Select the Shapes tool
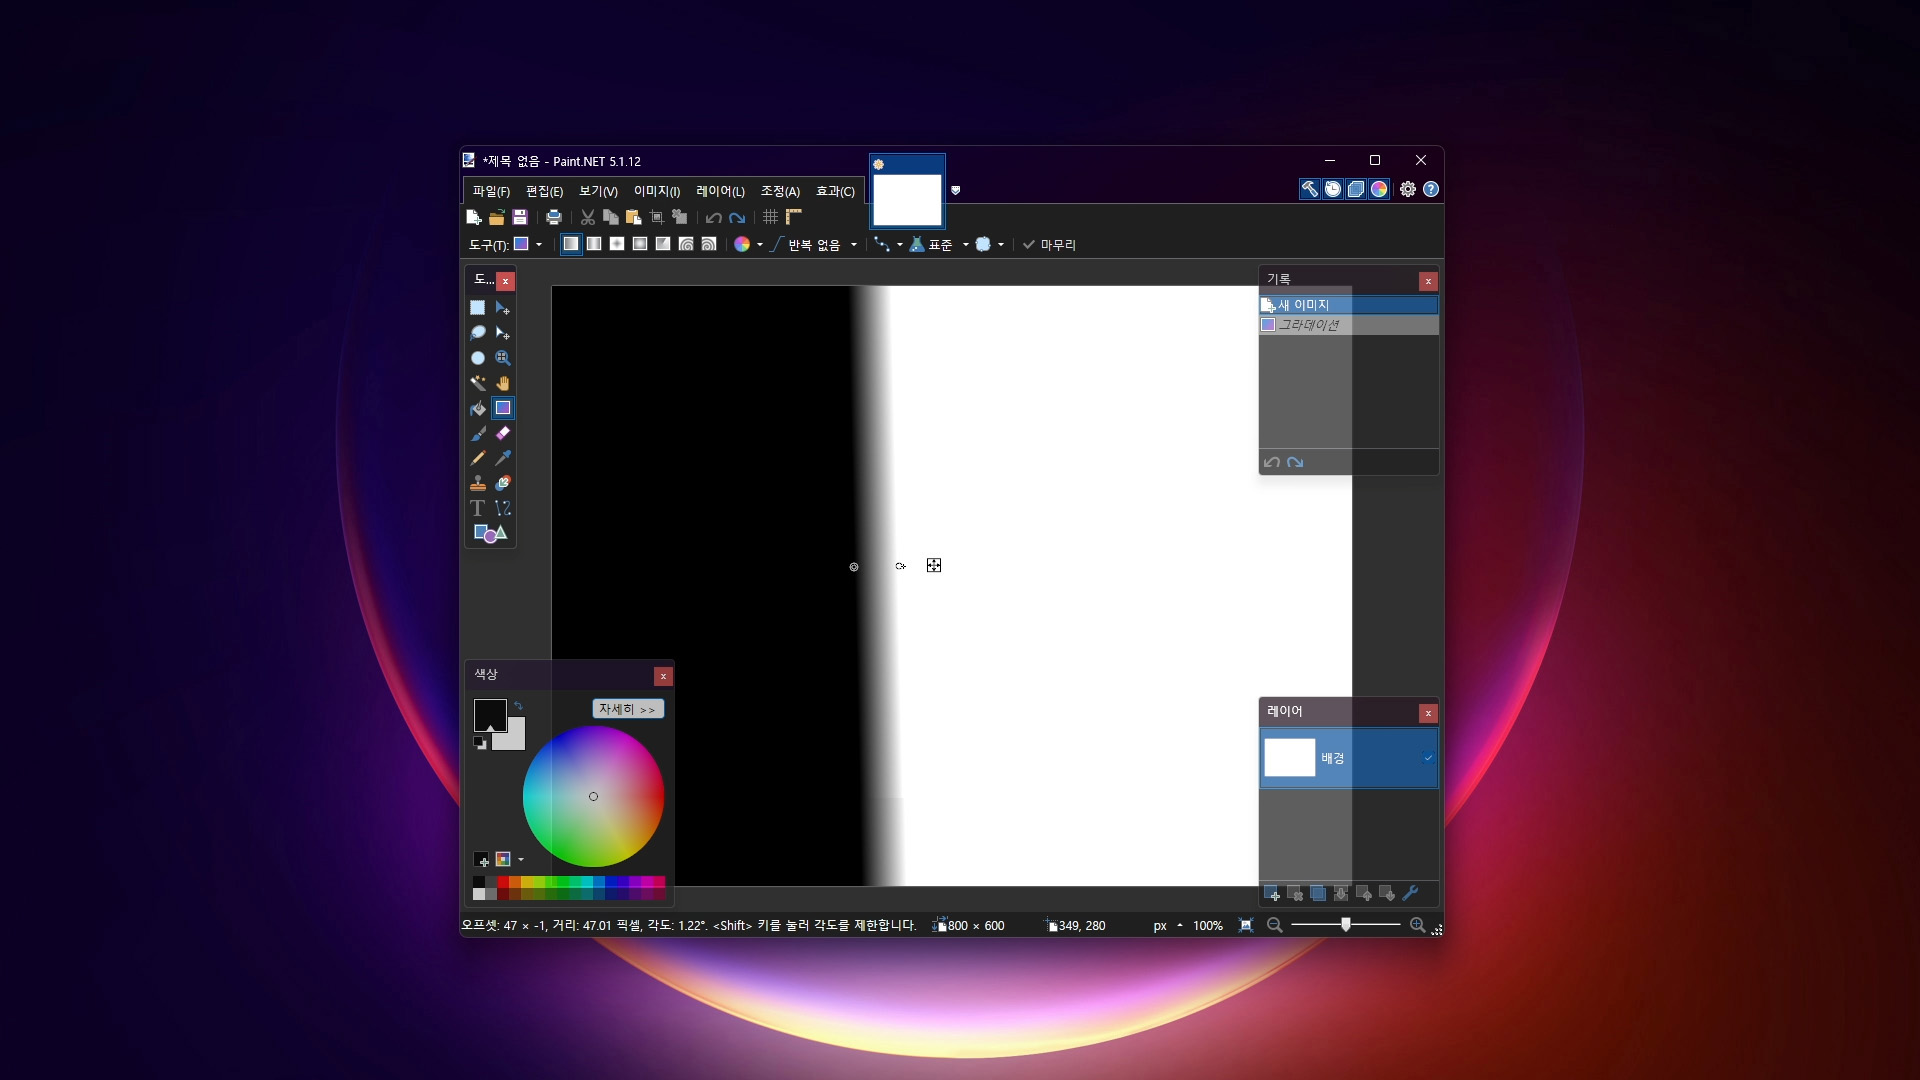This screenshot has height=1080, width=1920. (x=490, y=533)
